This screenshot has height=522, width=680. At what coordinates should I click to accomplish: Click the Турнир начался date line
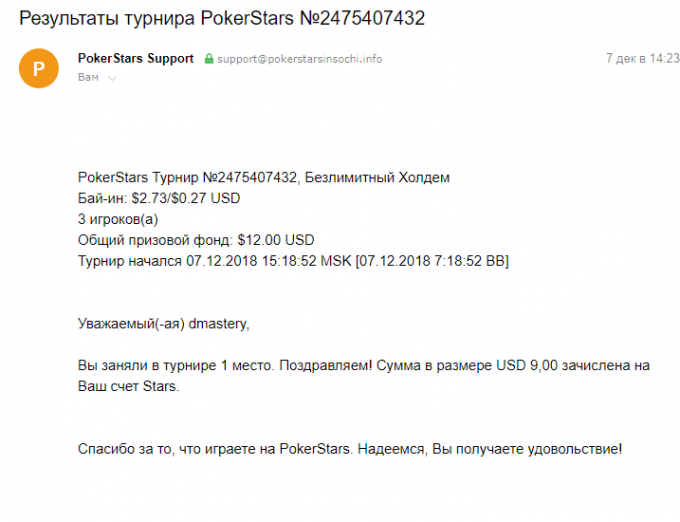coord(293,261)
